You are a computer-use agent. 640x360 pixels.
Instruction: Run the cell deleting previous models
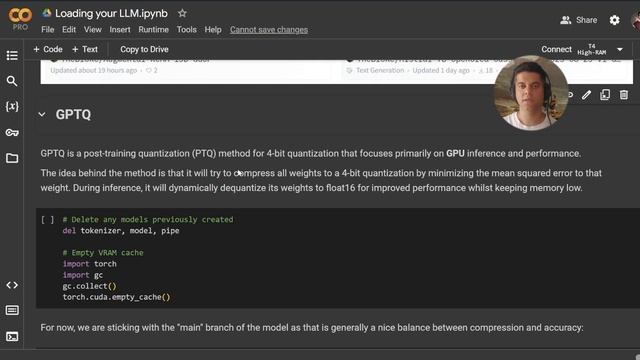tap(47, 220)
